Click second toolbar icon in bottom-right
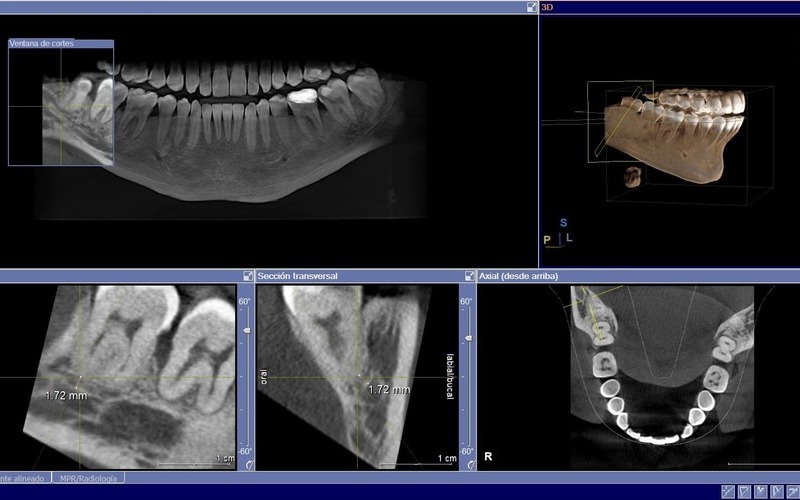The width and height of the screenshot is (800, 500). point(744,491)
